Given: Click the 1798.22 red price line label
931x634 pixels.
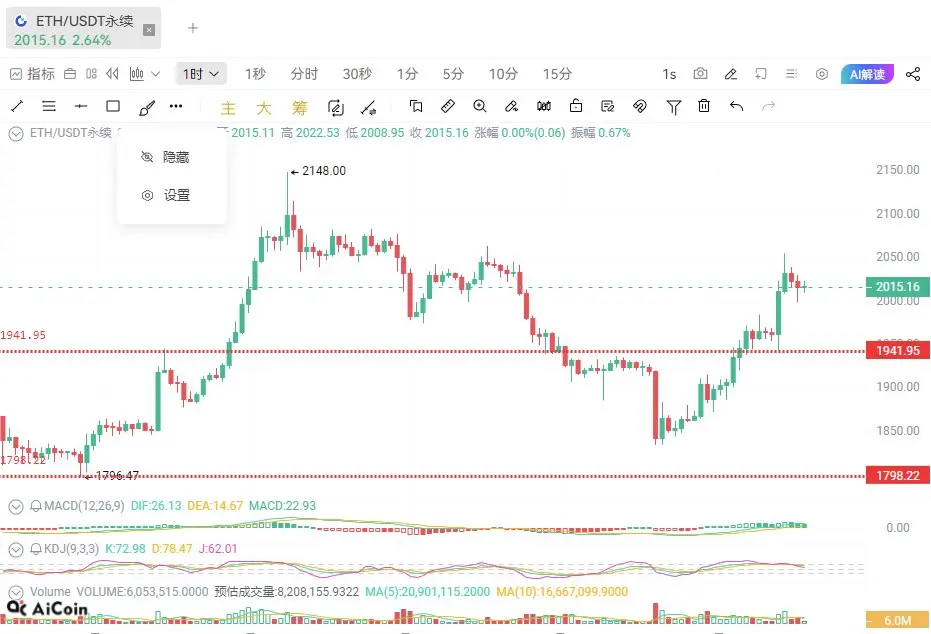Looking at the screenshot, I should pos(898,476).
